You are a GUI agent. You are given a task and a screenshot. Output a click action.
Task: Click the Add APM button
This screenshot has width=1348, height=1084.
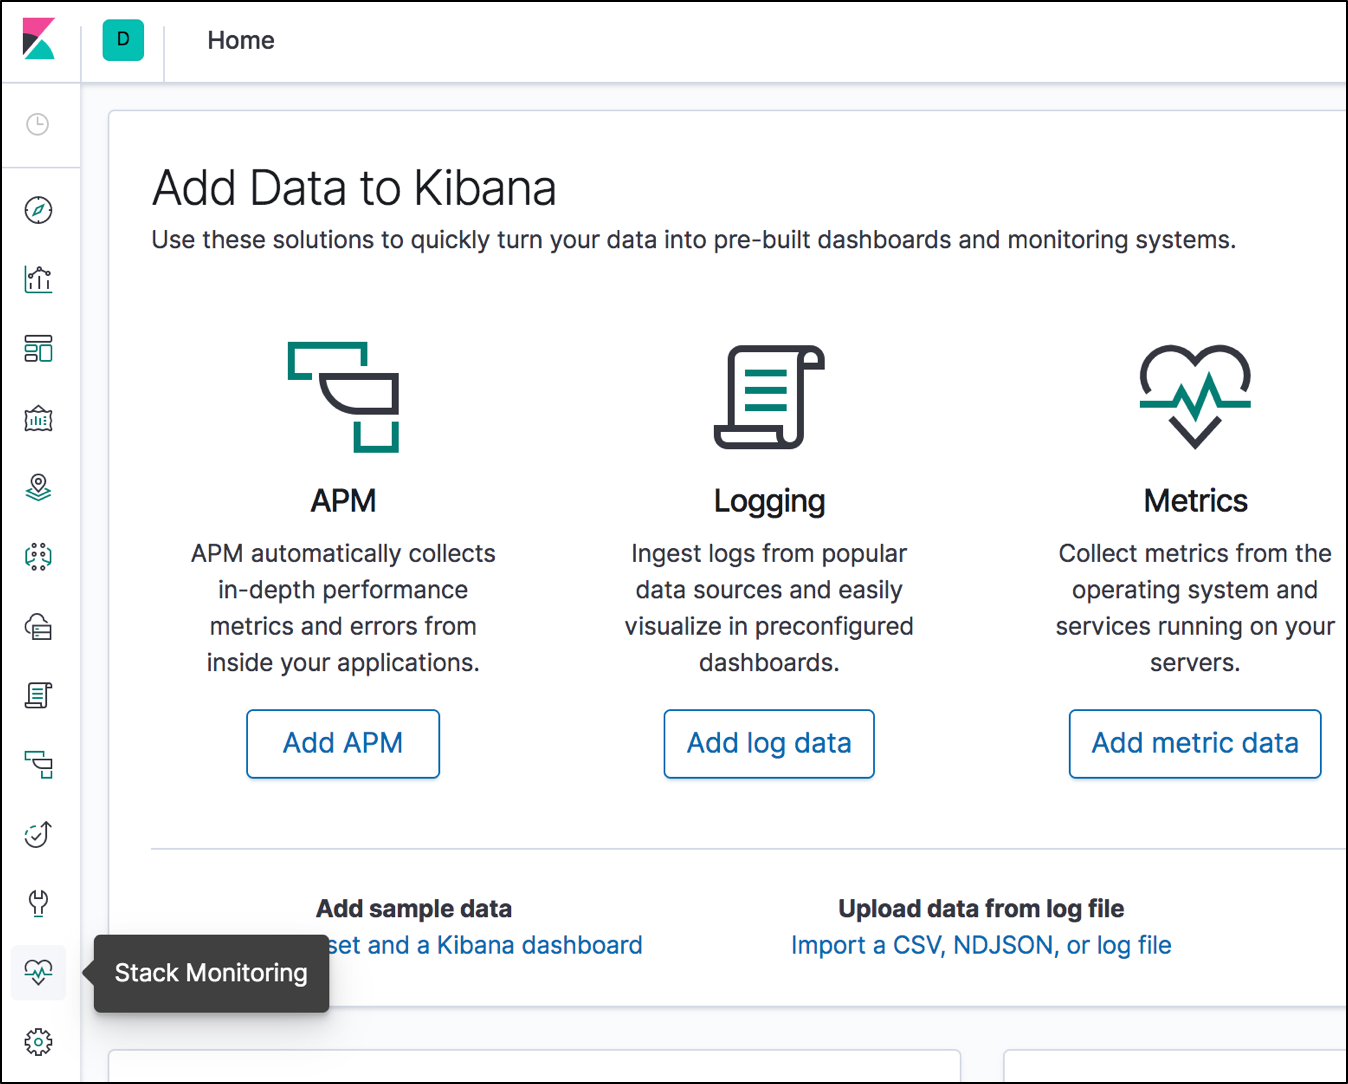click(x=342, y=743)
